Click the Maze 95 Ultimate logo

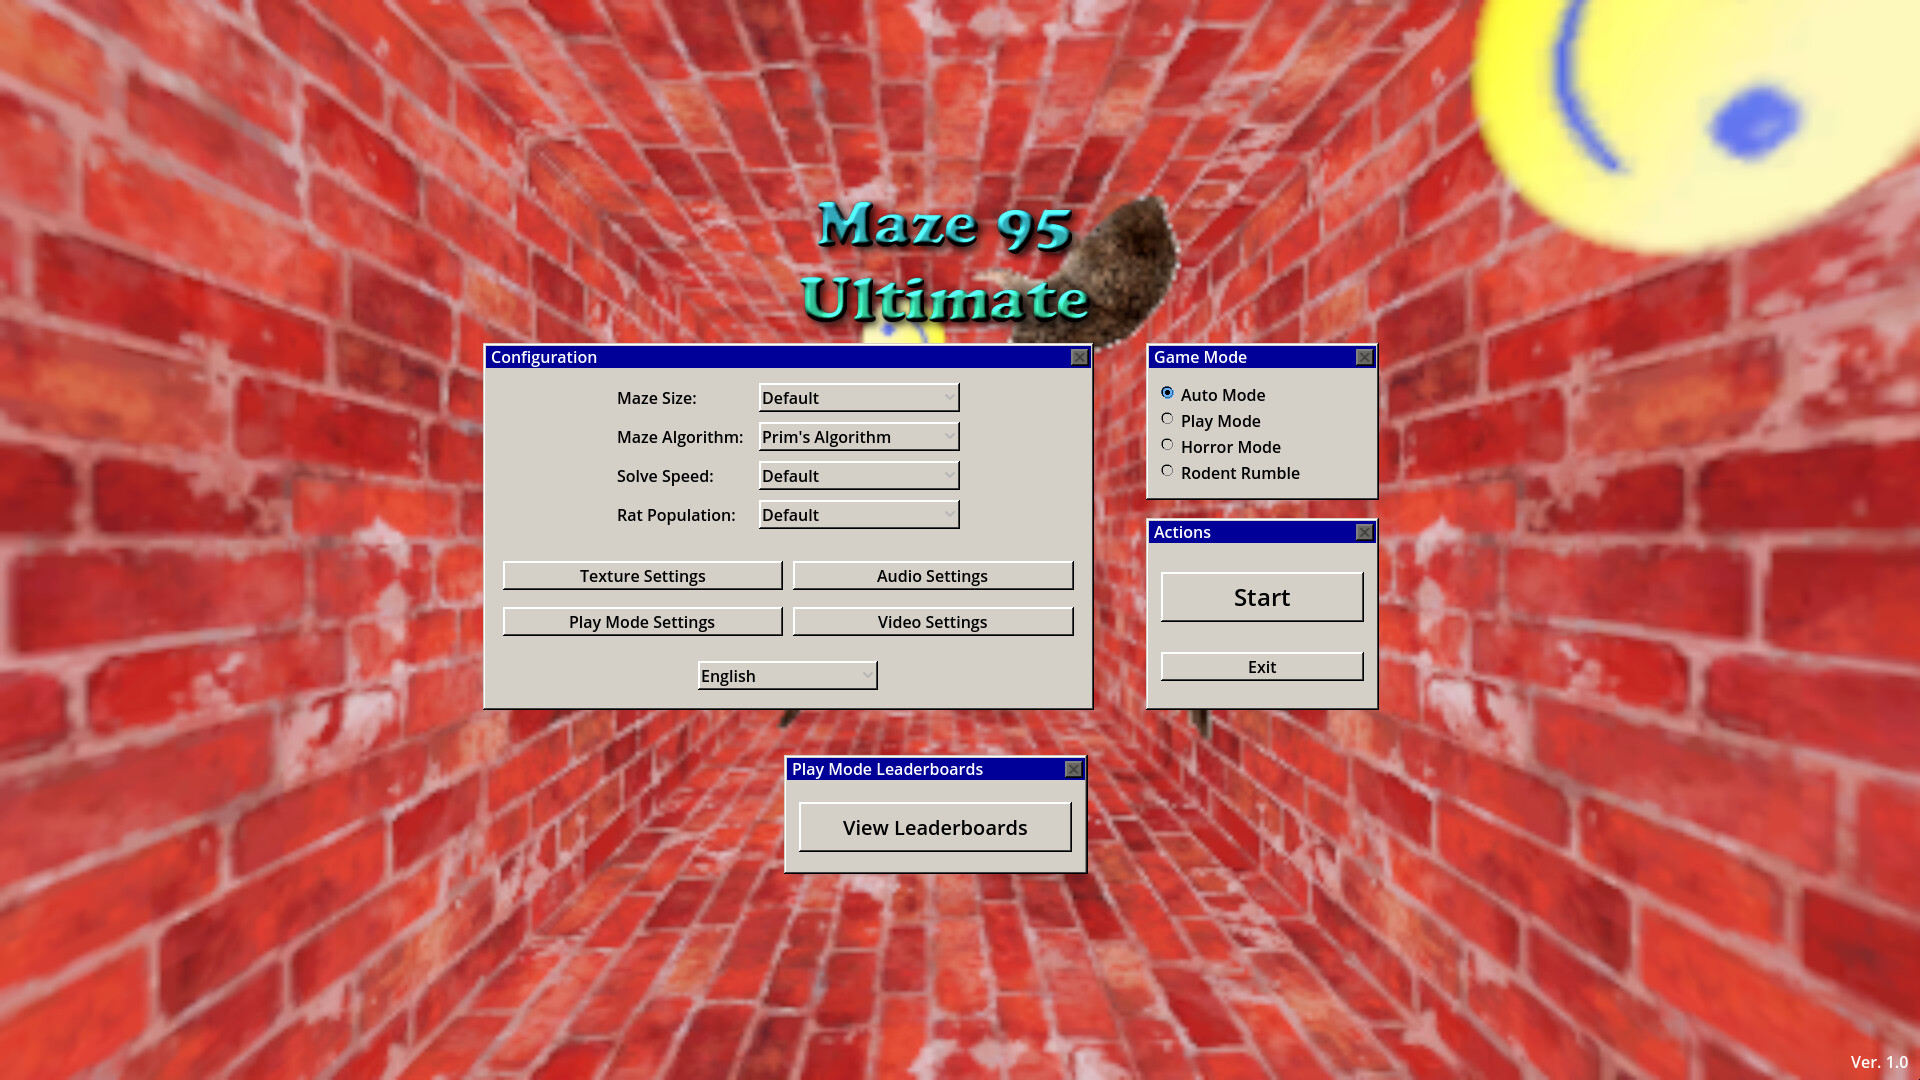[x=945, y=262]
